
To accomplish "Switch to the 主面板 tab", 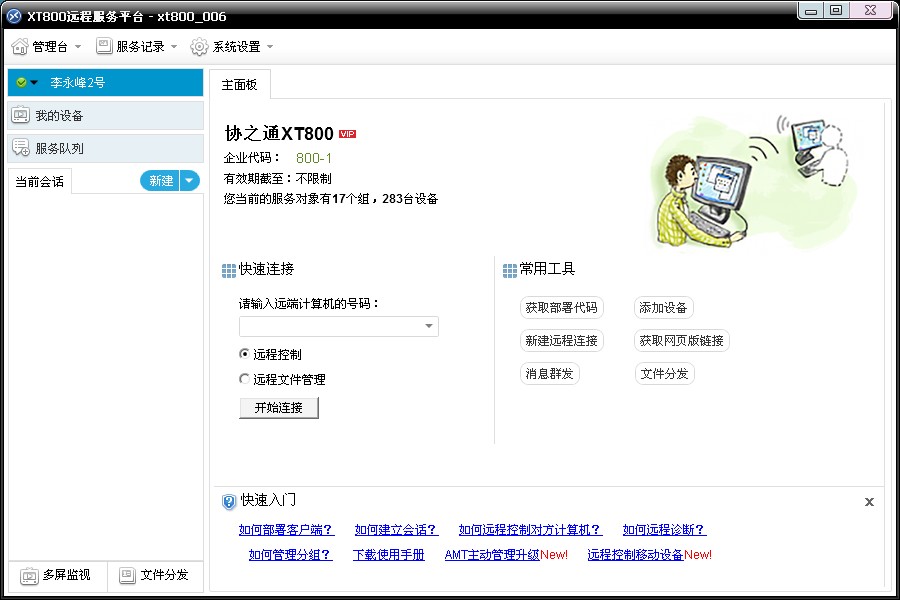I will click(239, 85).
